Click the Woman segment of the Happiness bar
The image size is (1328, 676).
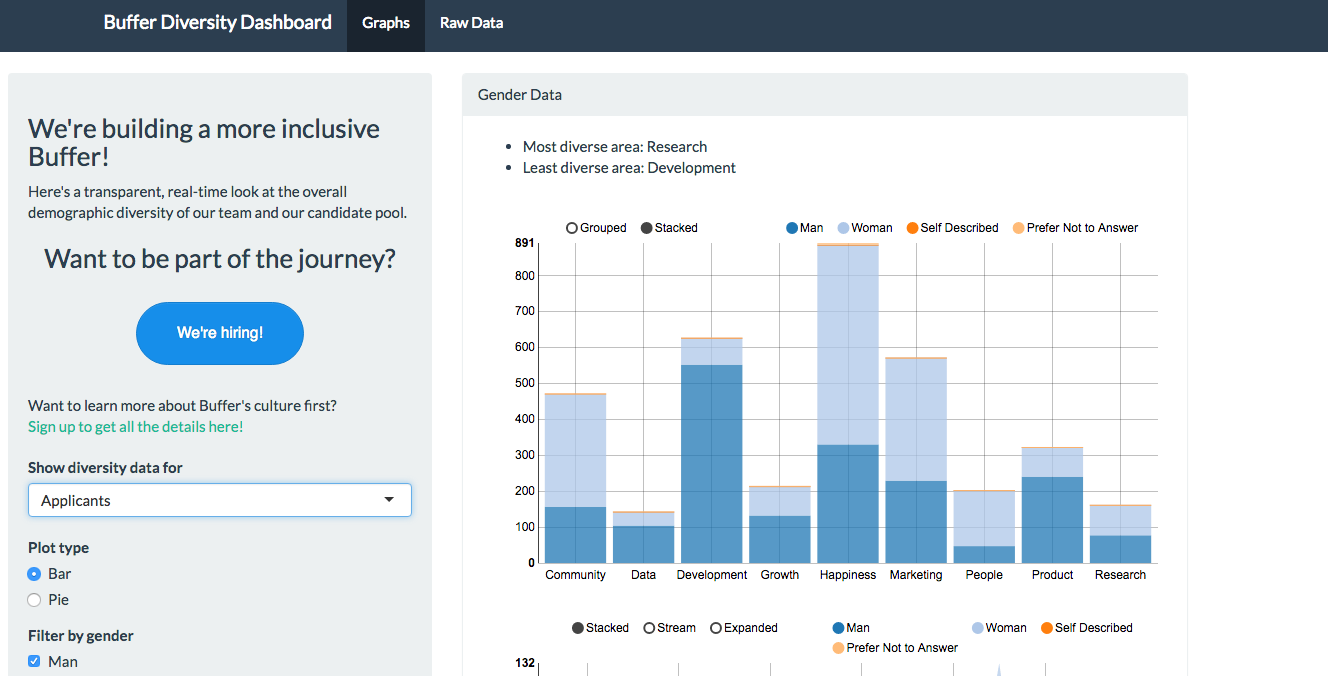tap(848, 345)
